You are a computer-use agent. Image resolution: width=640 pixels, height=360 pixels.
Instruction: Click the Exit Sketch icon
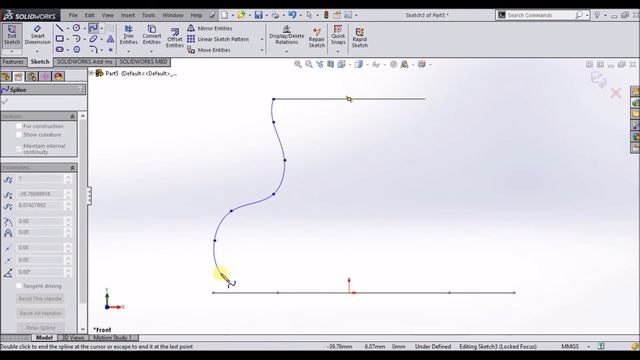(12, 35)
